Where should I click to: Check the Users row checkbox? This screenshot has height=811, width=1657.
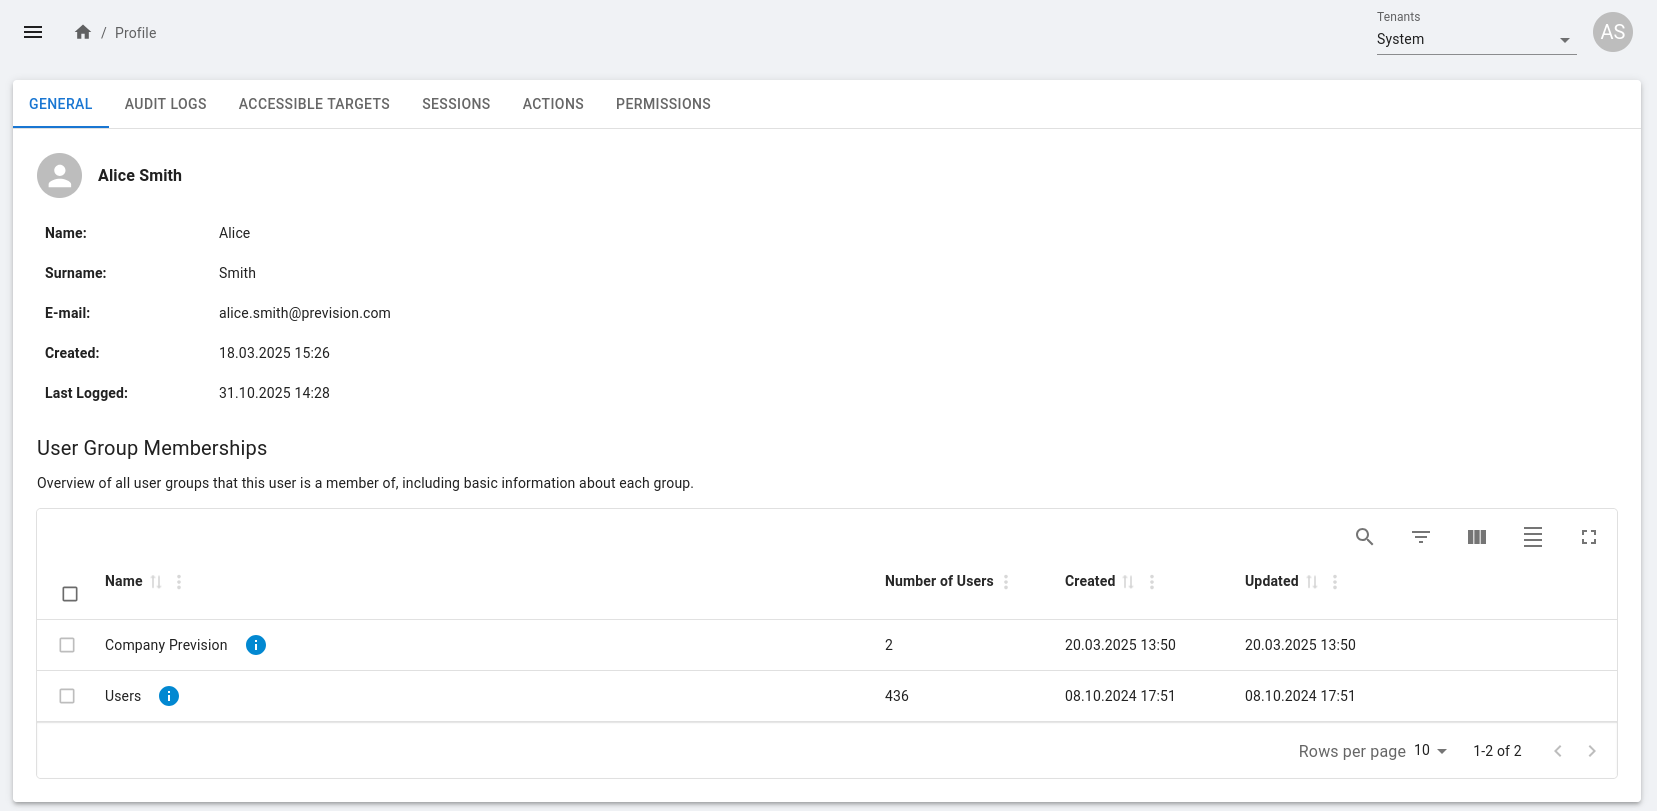pyautogui.click(x=67, y=696)
